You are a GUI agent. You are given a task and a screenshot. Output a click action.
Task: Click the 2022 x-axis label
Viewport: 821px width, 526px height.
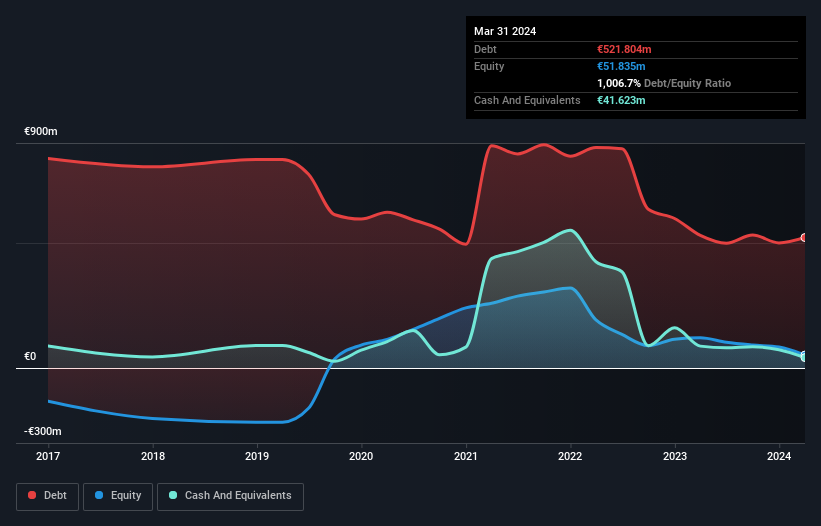coord(570,456)
